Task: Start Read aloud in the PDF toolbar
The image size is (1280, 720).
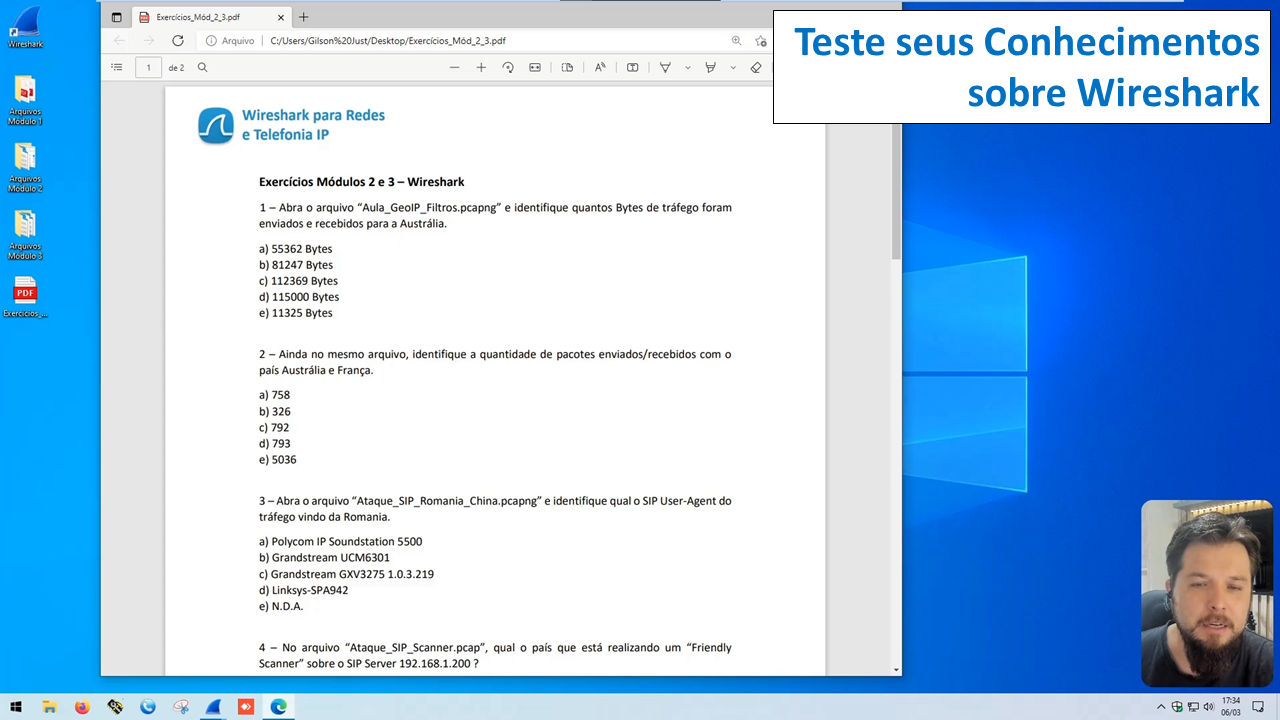Action: pos(600,67)
